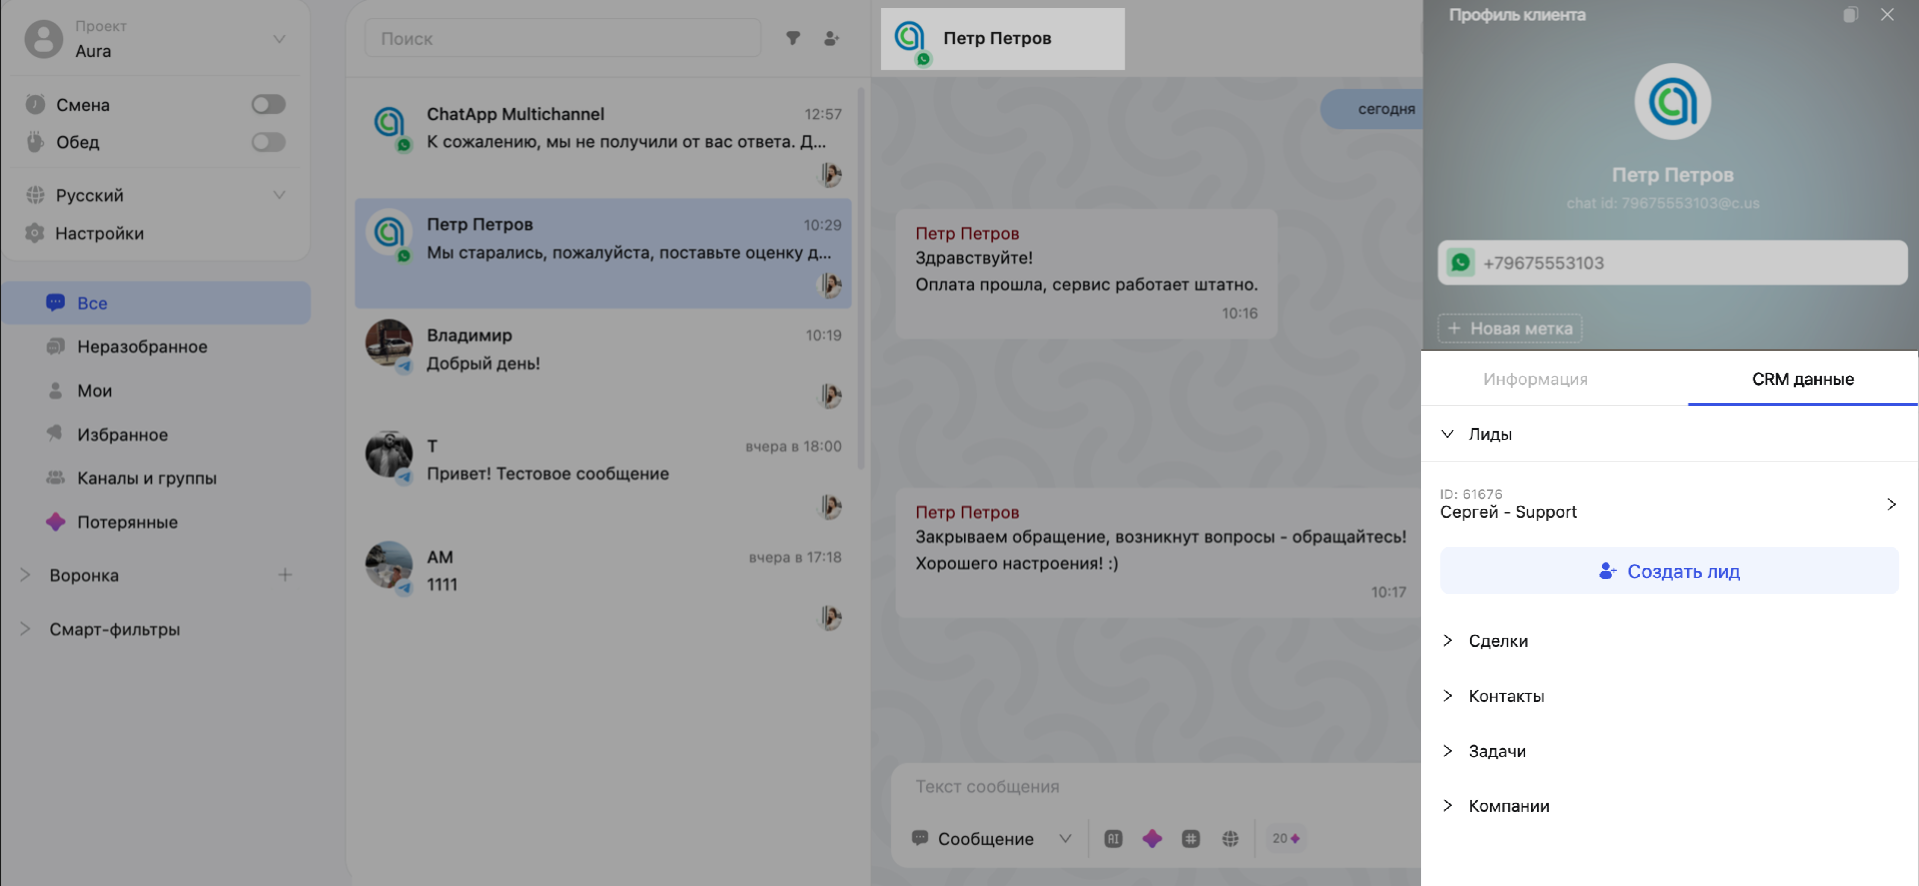Click the copy icon in client profile header
This screenshot has height=886, width=1919.
click(x=1850, y=15)
